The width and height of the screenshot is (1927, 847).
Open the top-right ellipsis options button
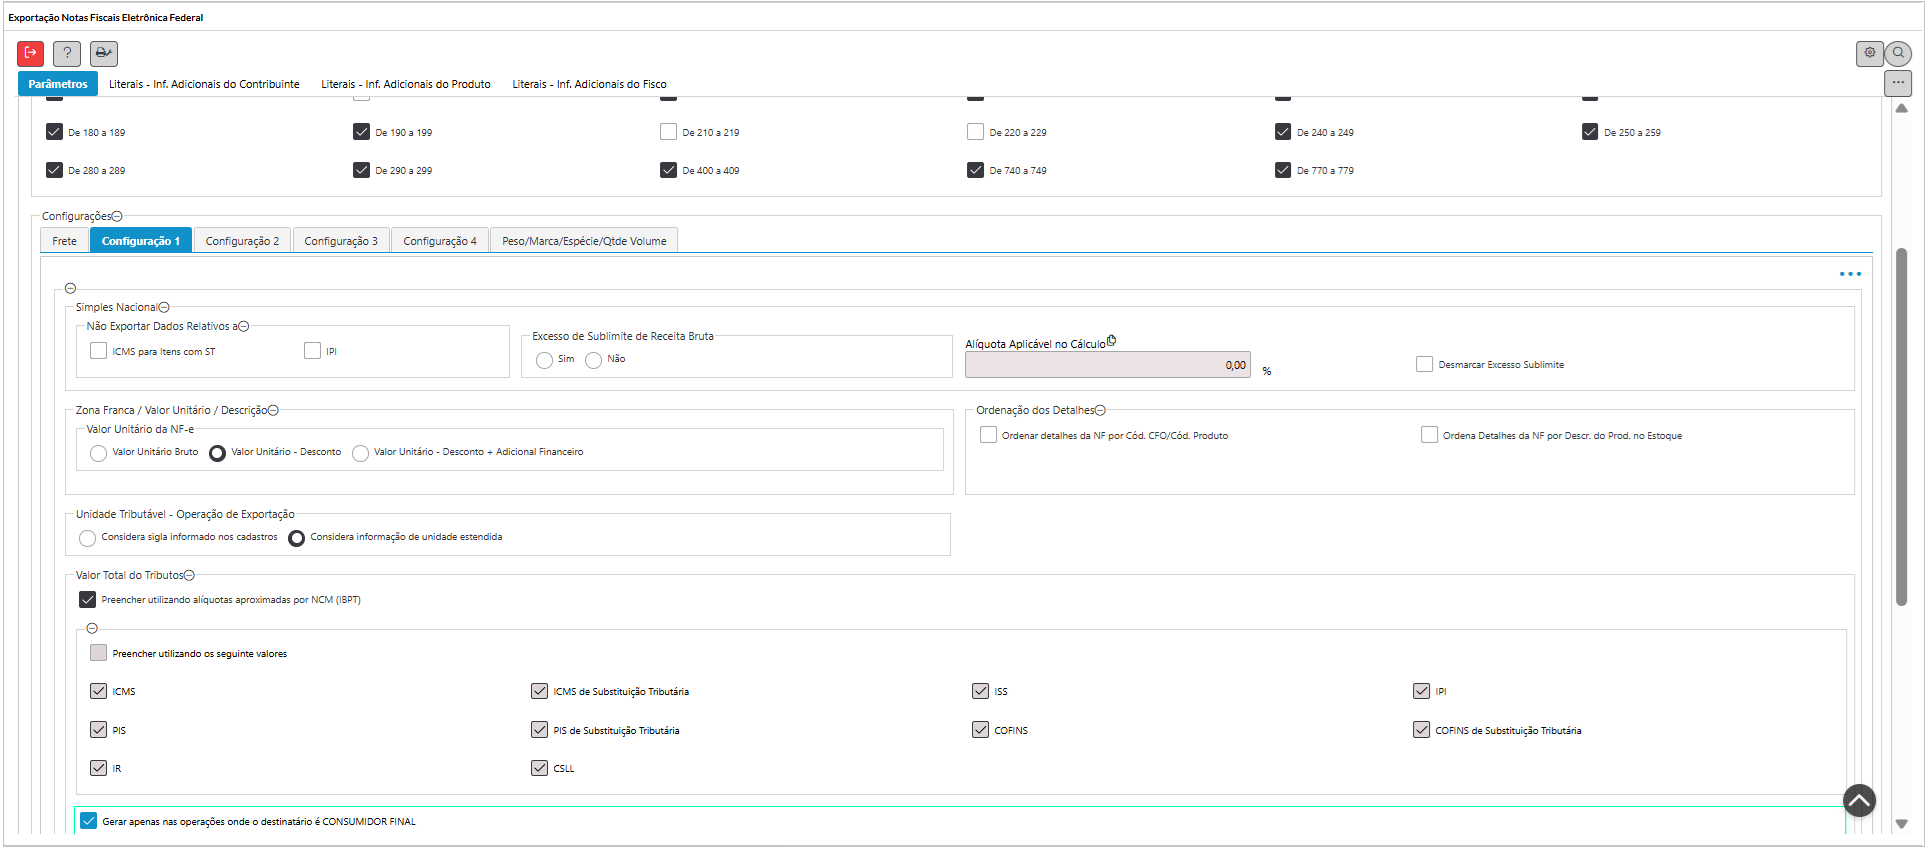pyautogui.click(x=1897, y=83)
